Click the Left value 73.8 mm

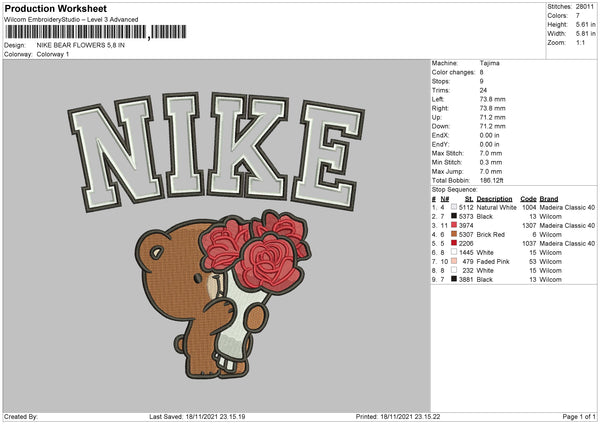[x=492, y=99]
